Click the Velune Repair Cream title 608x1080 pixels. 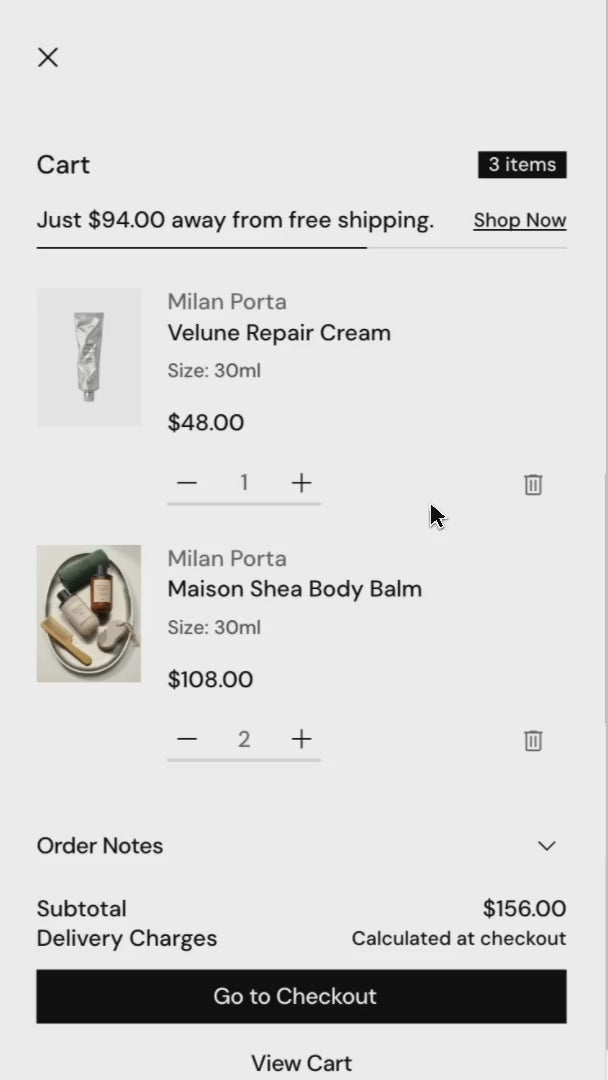(279, 333)
